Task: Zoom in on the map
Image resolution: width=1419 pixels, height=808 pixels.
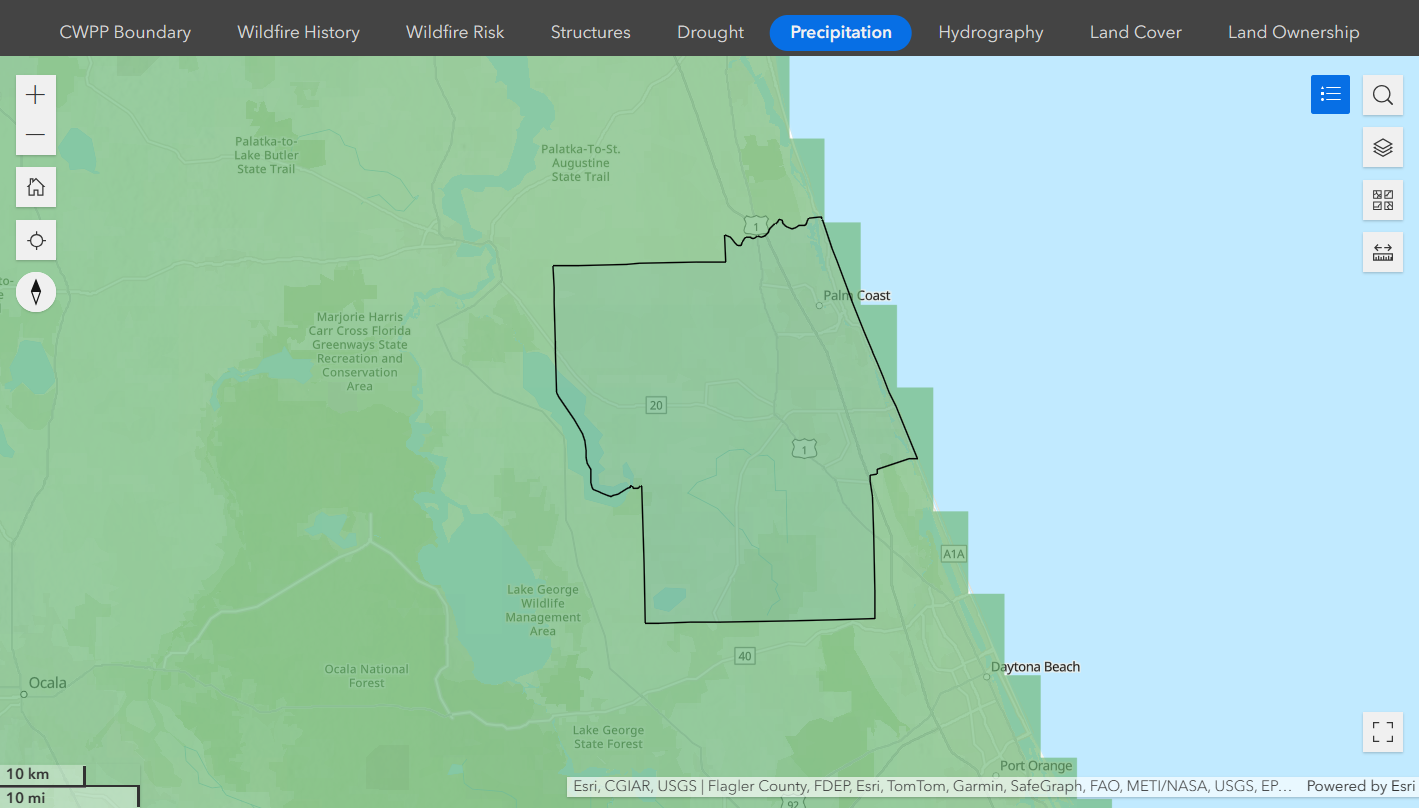Action: (36, 95)
